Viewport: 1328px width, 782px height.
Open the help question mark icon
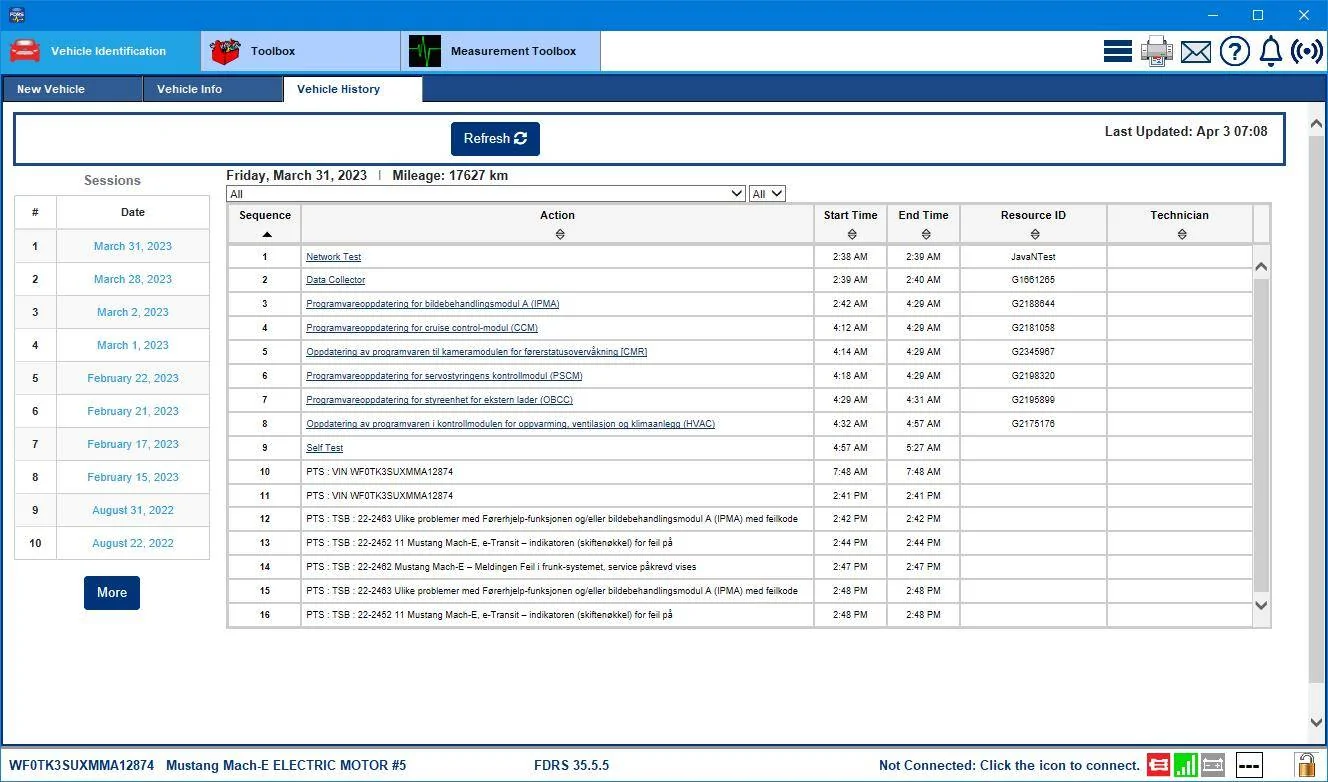1235,51
